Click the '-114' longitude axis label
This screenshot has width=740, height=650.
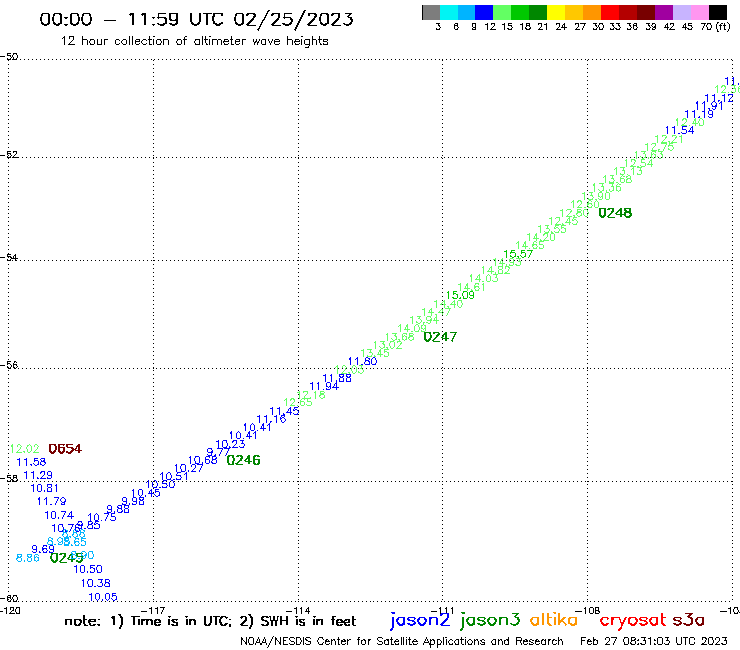point(298,611)
